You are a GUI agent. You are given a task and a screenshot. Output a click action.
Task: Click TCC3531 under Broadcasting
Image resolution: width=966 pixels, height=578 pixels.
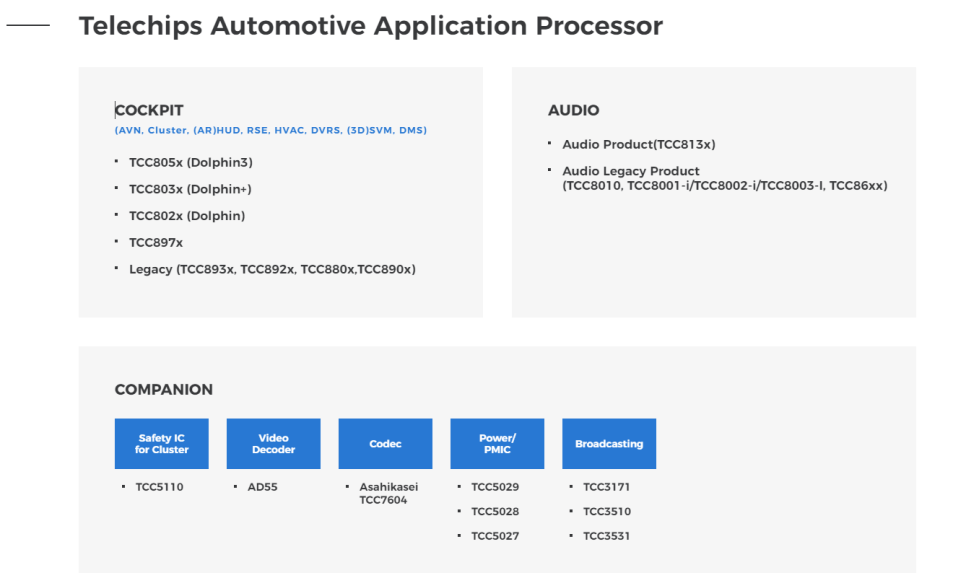pos(607,536)
